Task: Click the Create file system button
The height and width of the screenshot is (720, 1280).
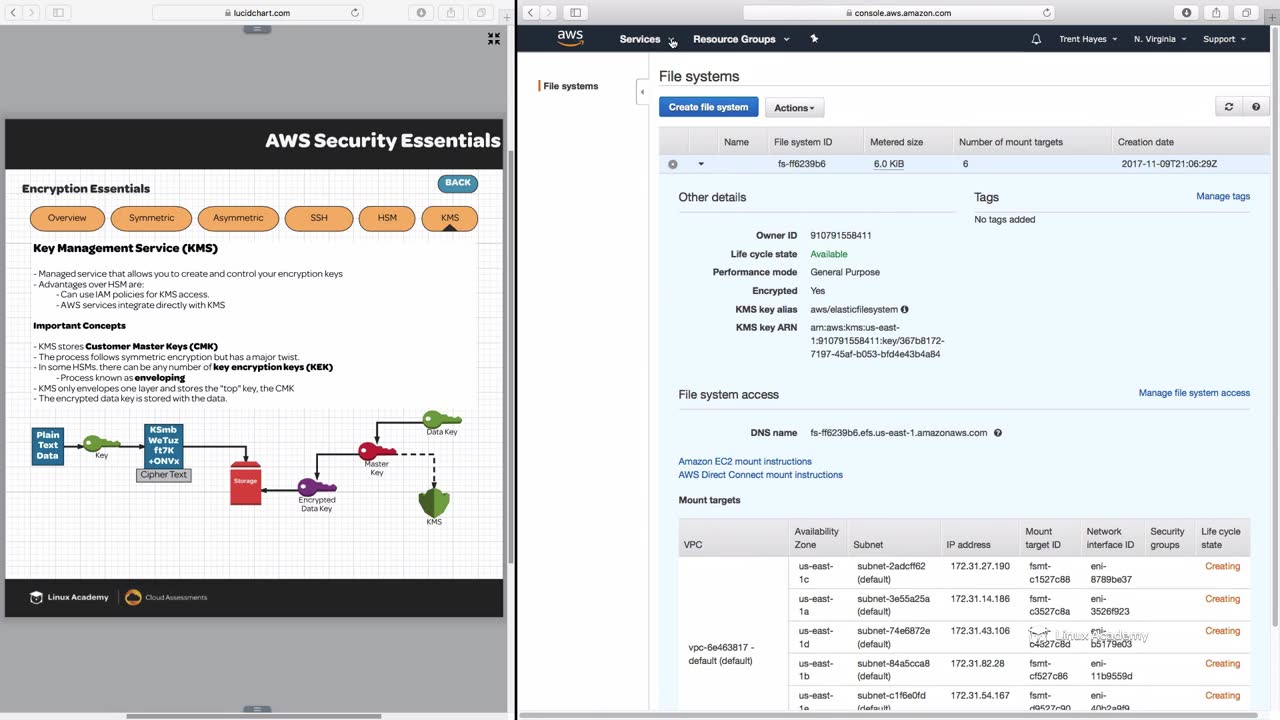Action: click(708, 107)
